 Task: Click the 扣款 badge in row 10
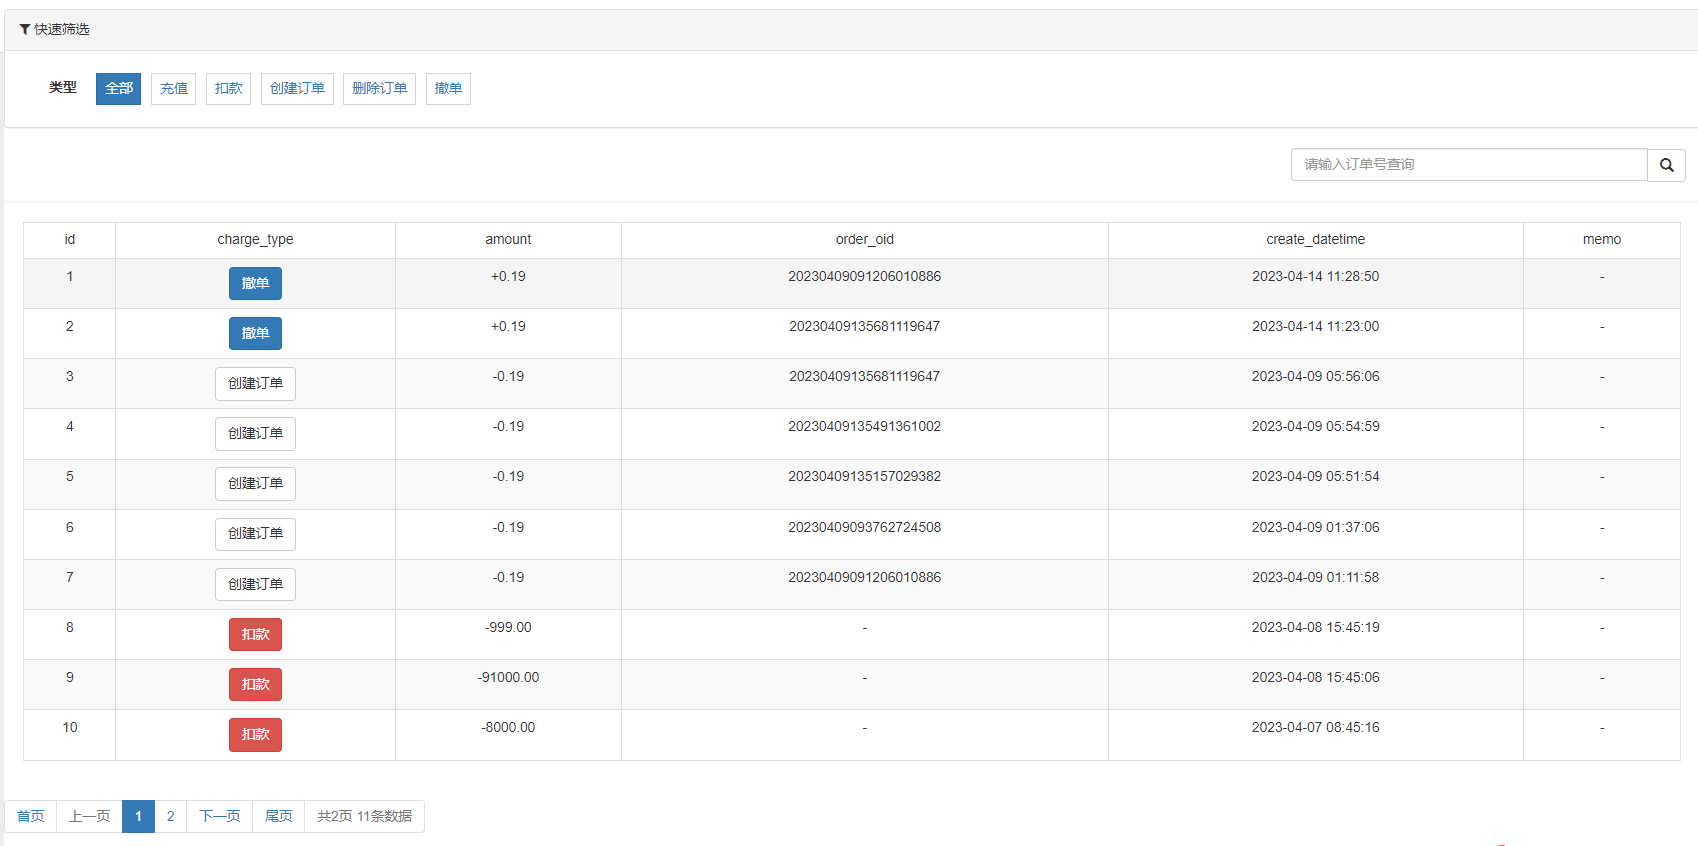click(255, 735)
